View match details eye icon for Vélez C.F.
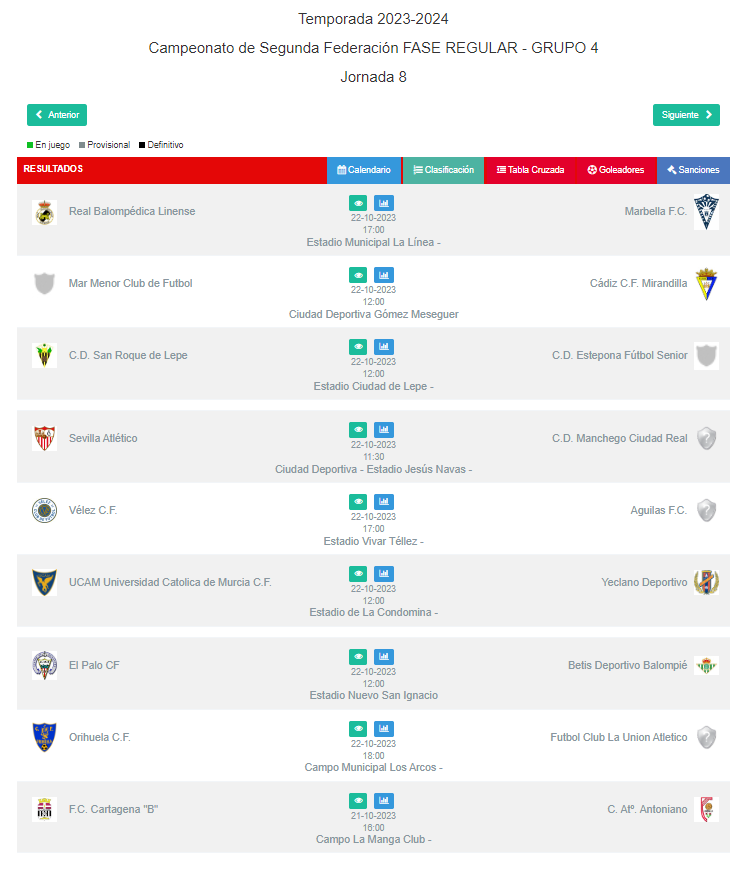750x871 pixels. 358,502
